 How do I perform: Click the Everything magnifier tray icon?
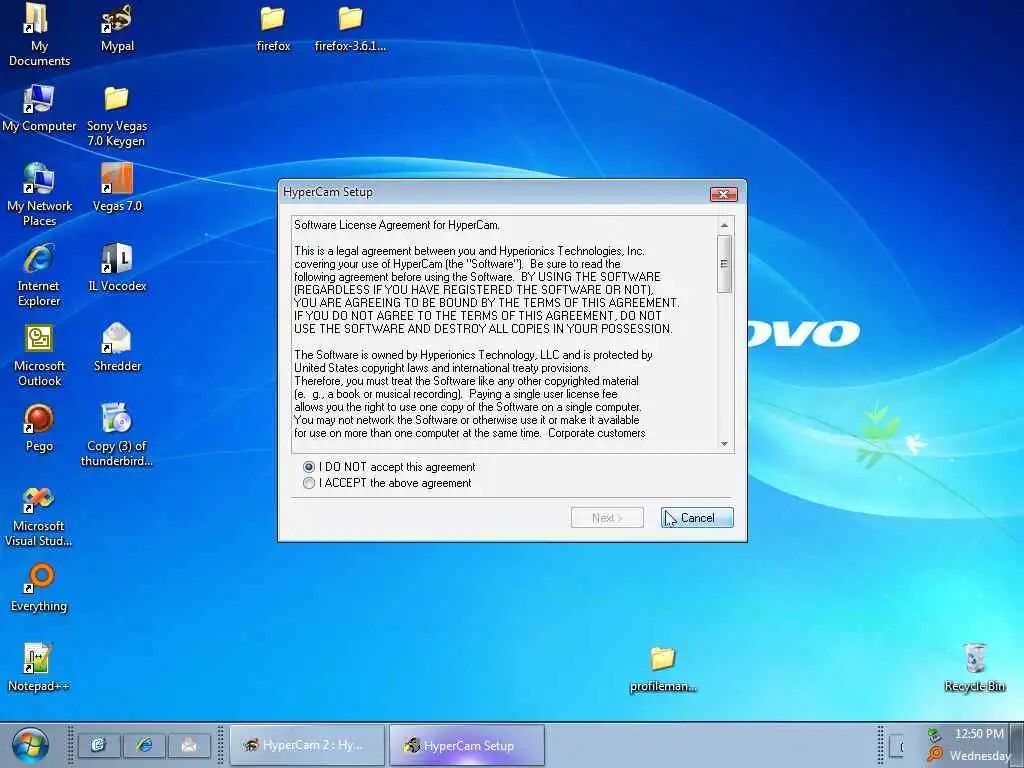[x=935, y=755]
